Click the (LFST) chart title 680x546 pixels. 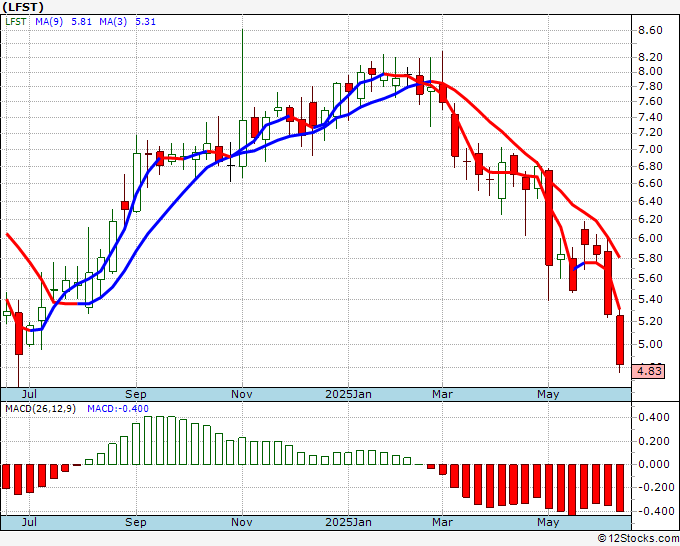tap(23, 7)
